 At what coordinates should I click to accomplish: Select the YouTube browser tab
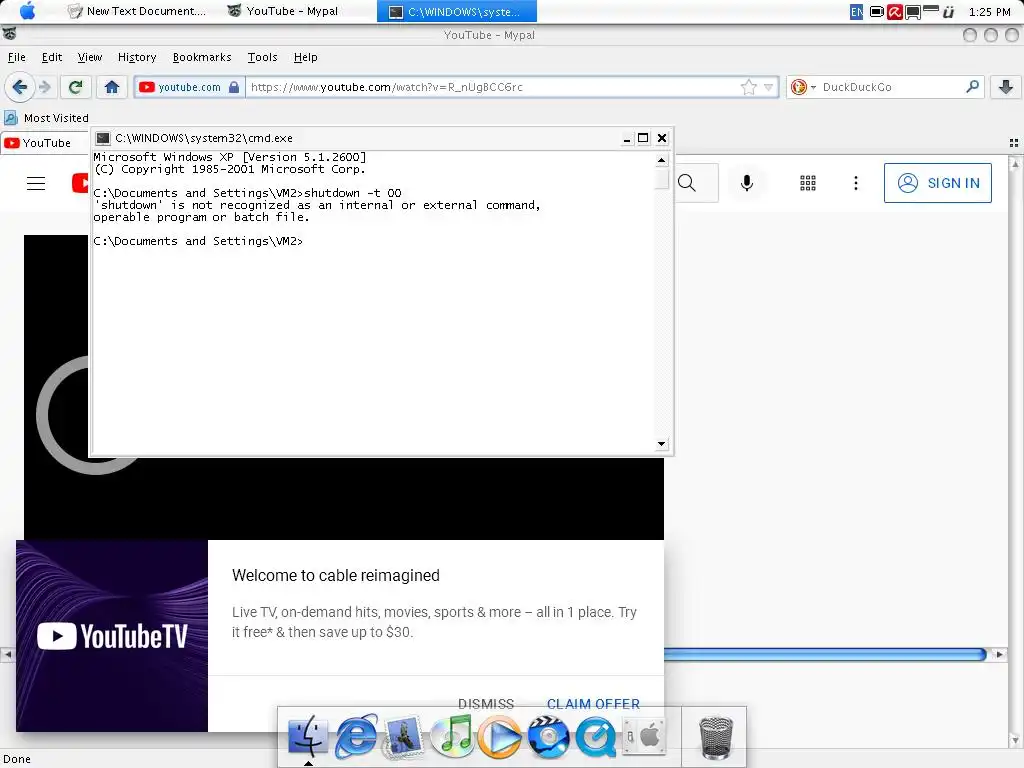click(44, 143)
